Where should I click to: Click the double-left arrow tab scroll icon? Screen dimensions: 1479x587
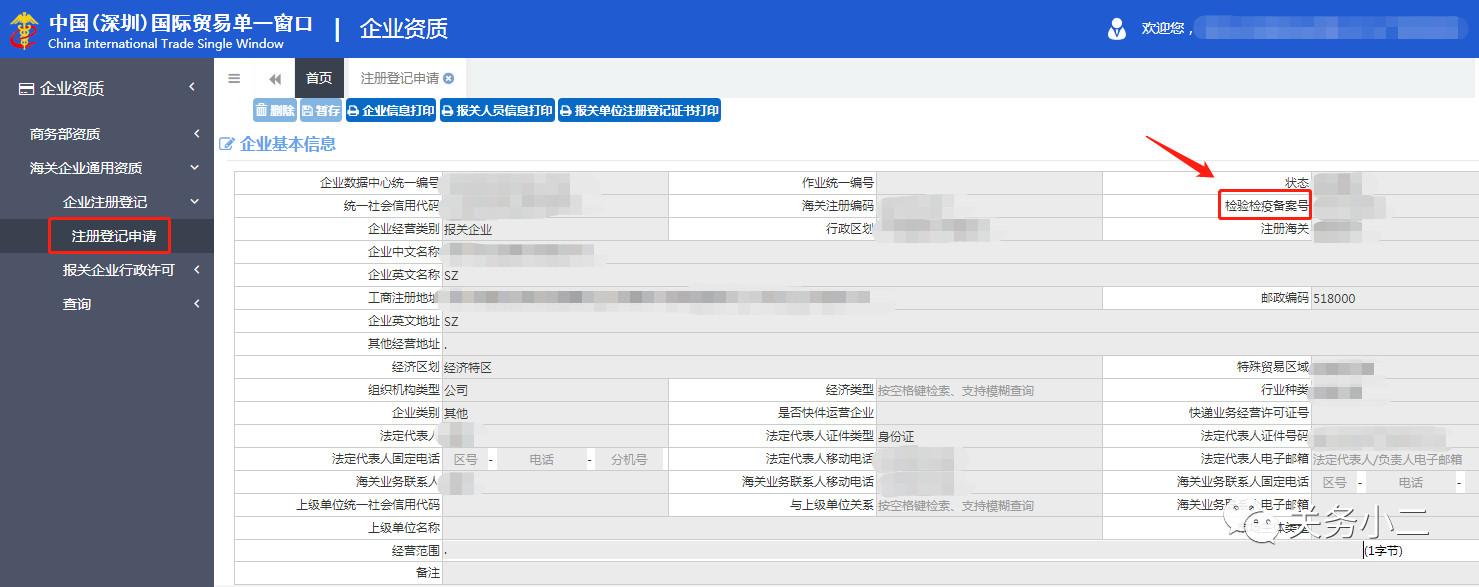point(275,79)
